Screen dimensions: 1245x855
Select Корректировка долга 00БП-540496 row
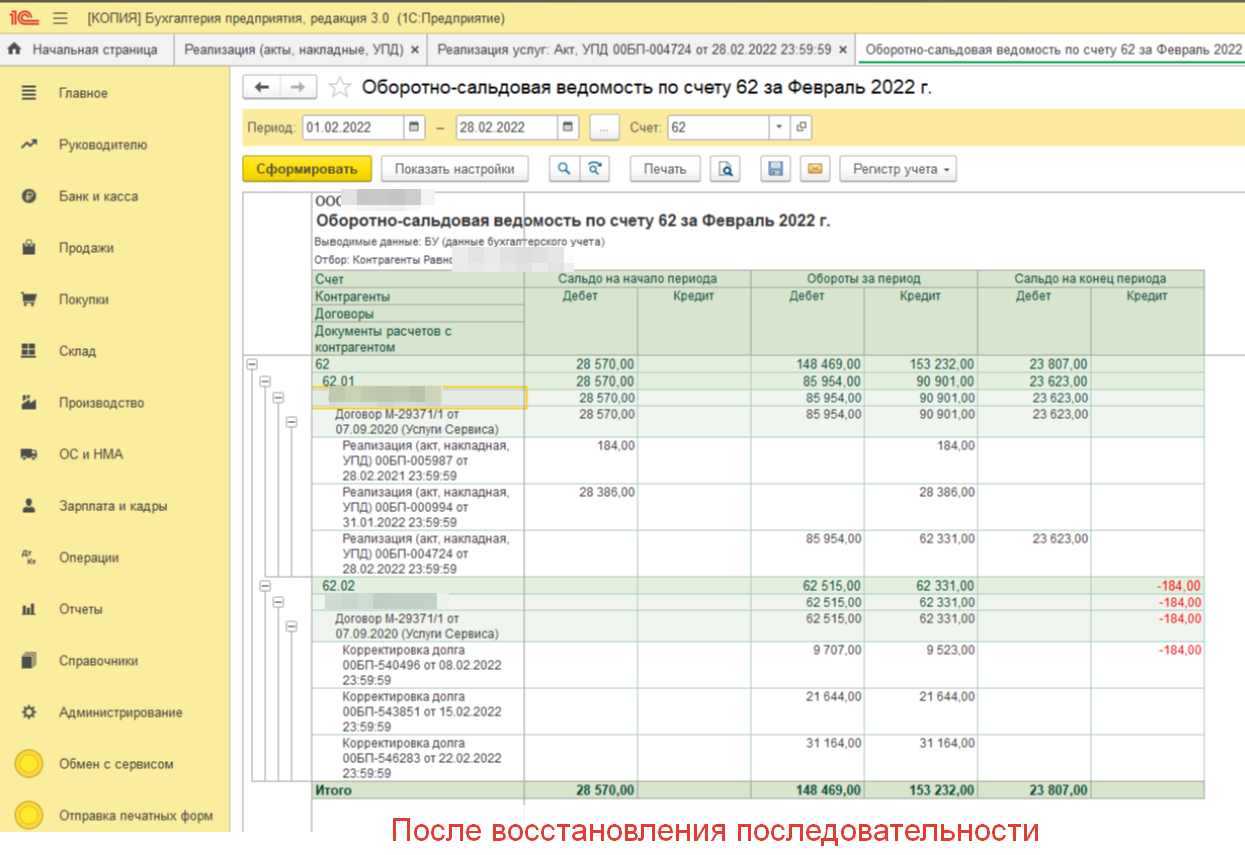pos(760,665)
